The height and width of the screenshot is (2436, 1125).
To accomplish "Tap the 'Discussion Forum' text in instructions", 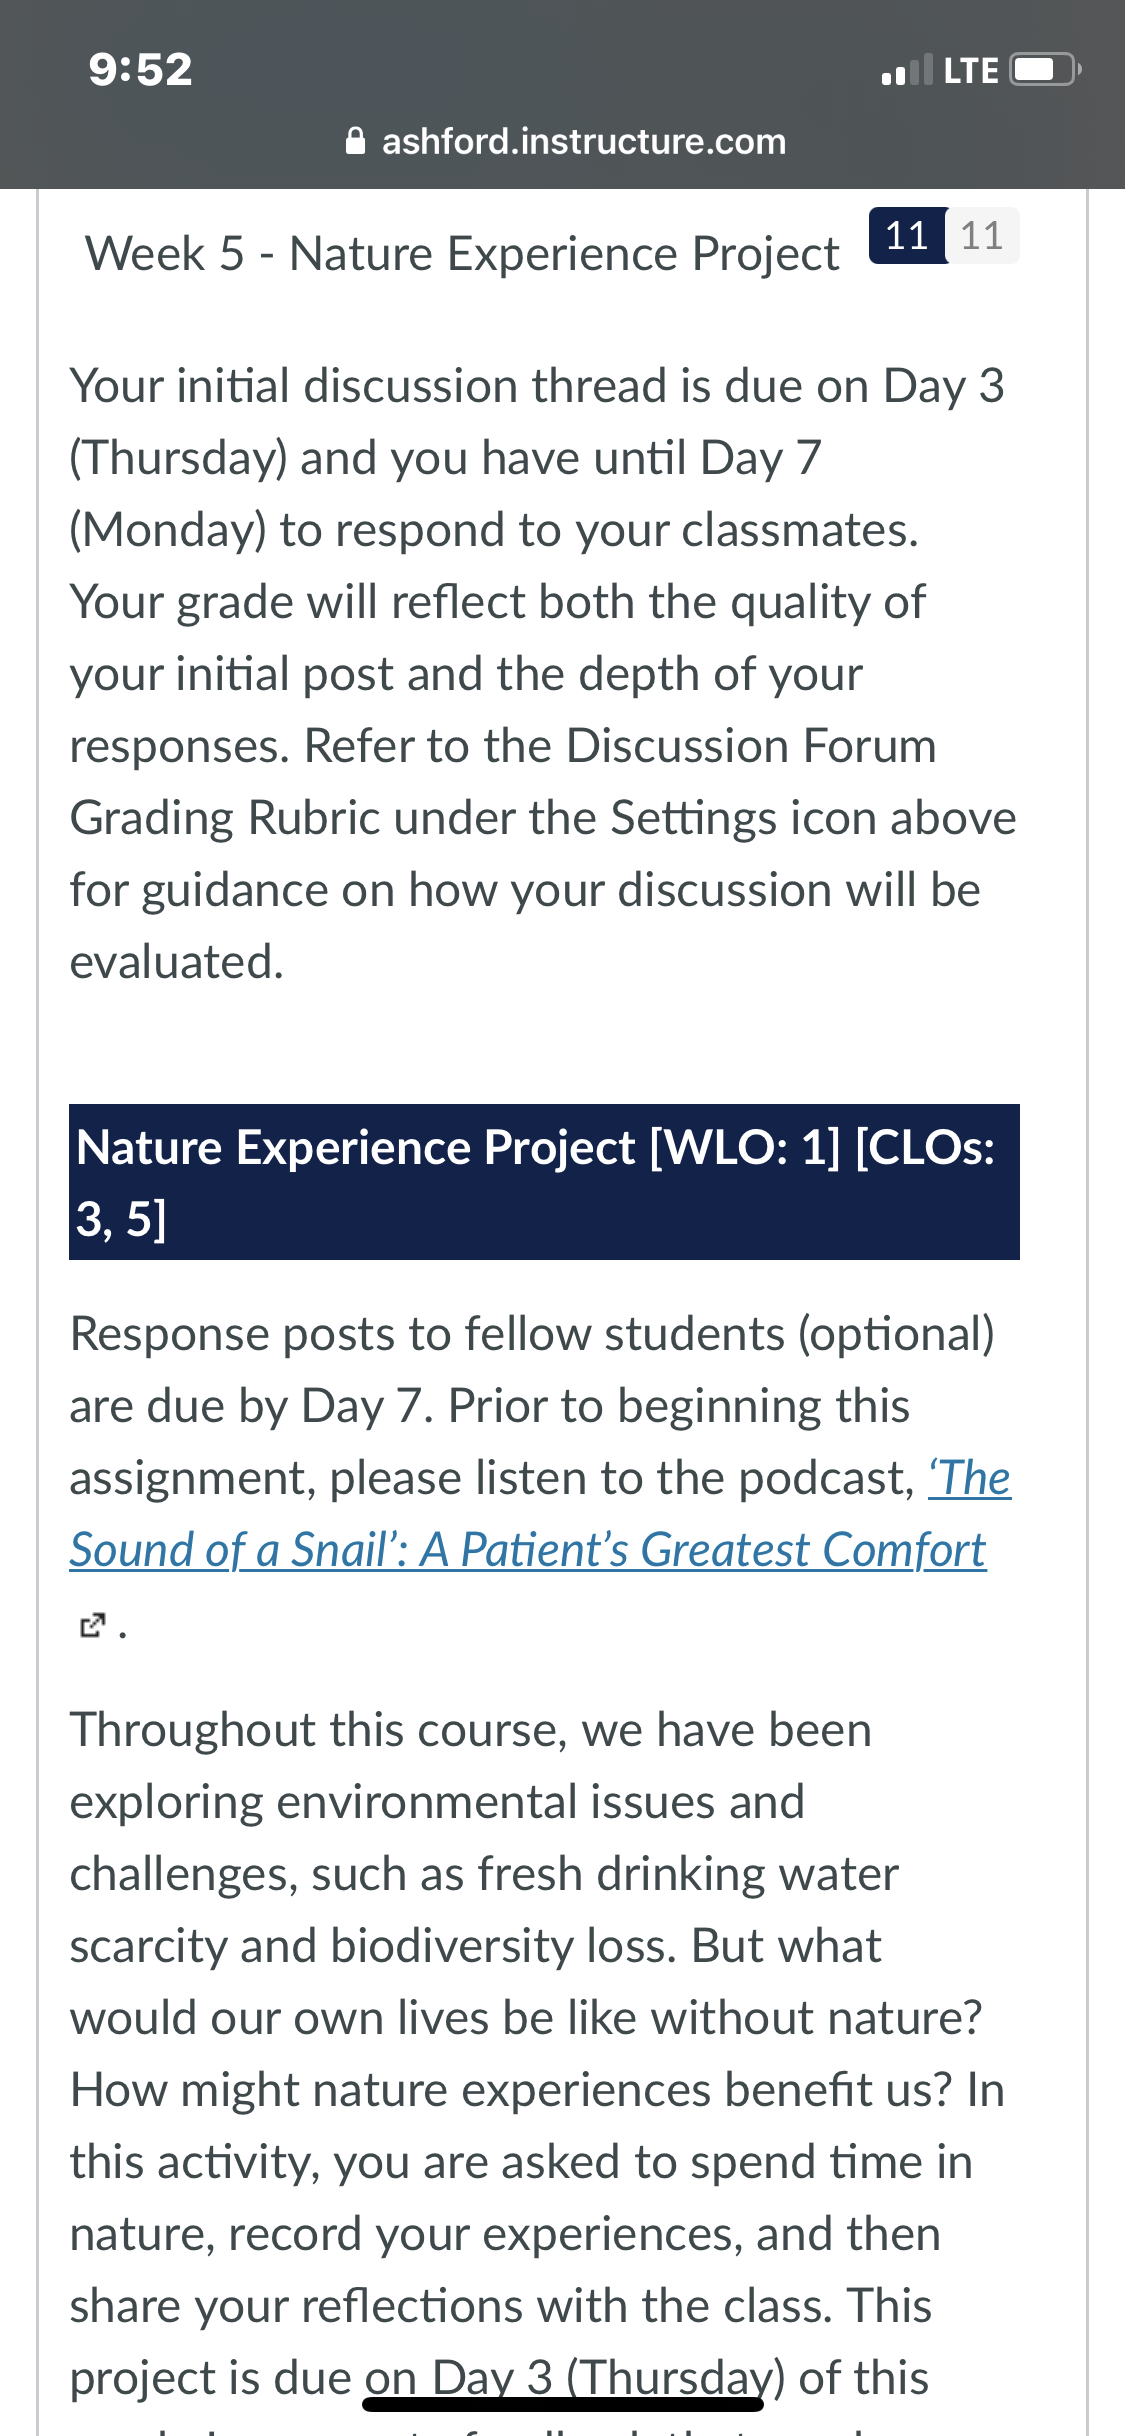I will click(x=751, y=746).
